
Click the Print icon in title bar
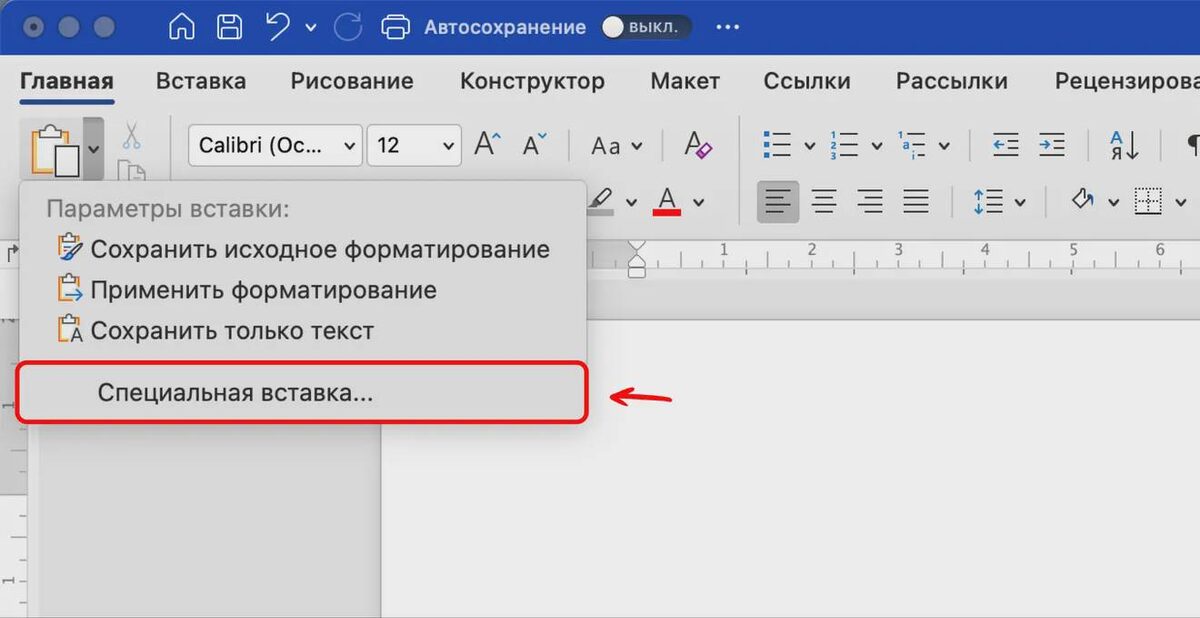(x=395, y=26)
